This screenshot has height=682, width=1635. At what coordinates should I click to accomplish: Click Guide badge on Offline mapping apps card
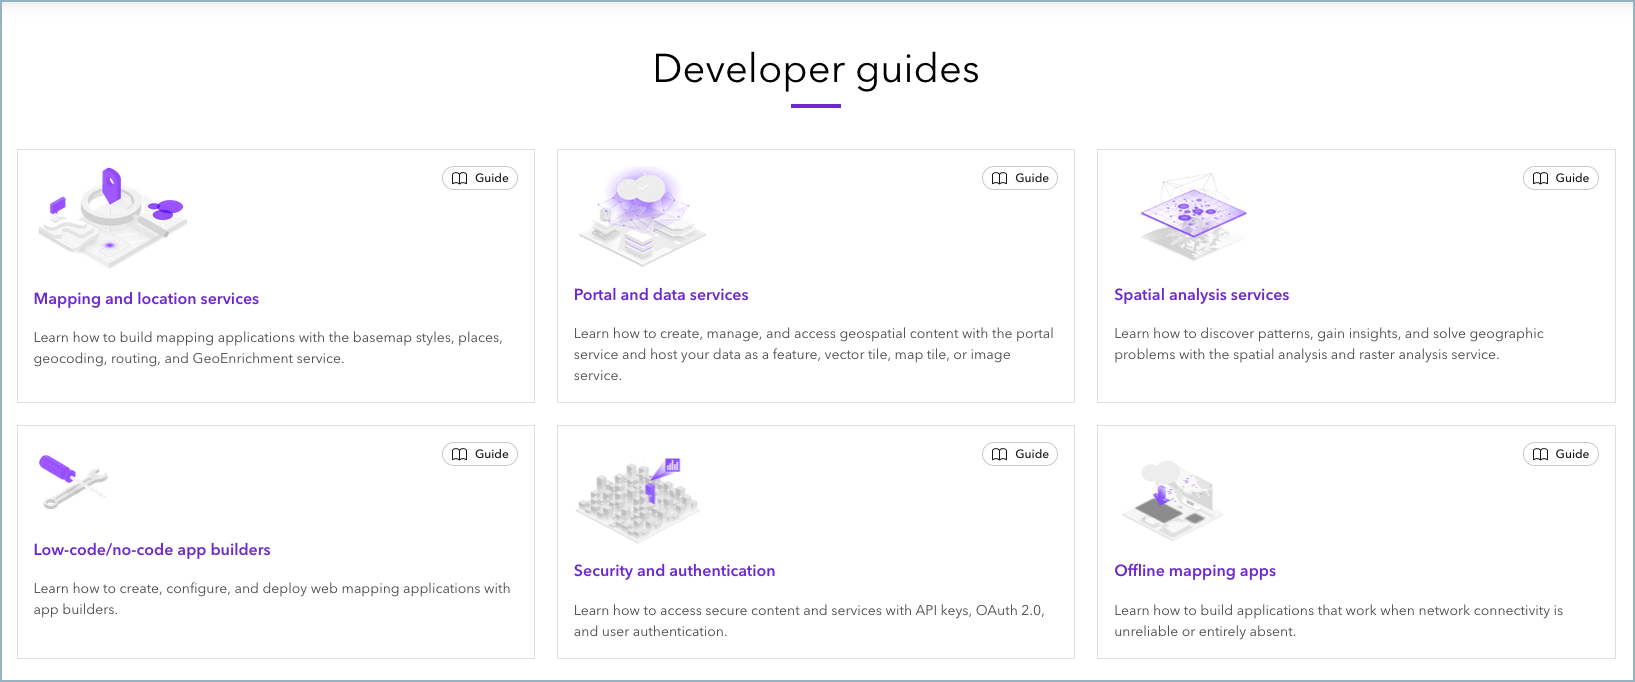point(1561,454)
